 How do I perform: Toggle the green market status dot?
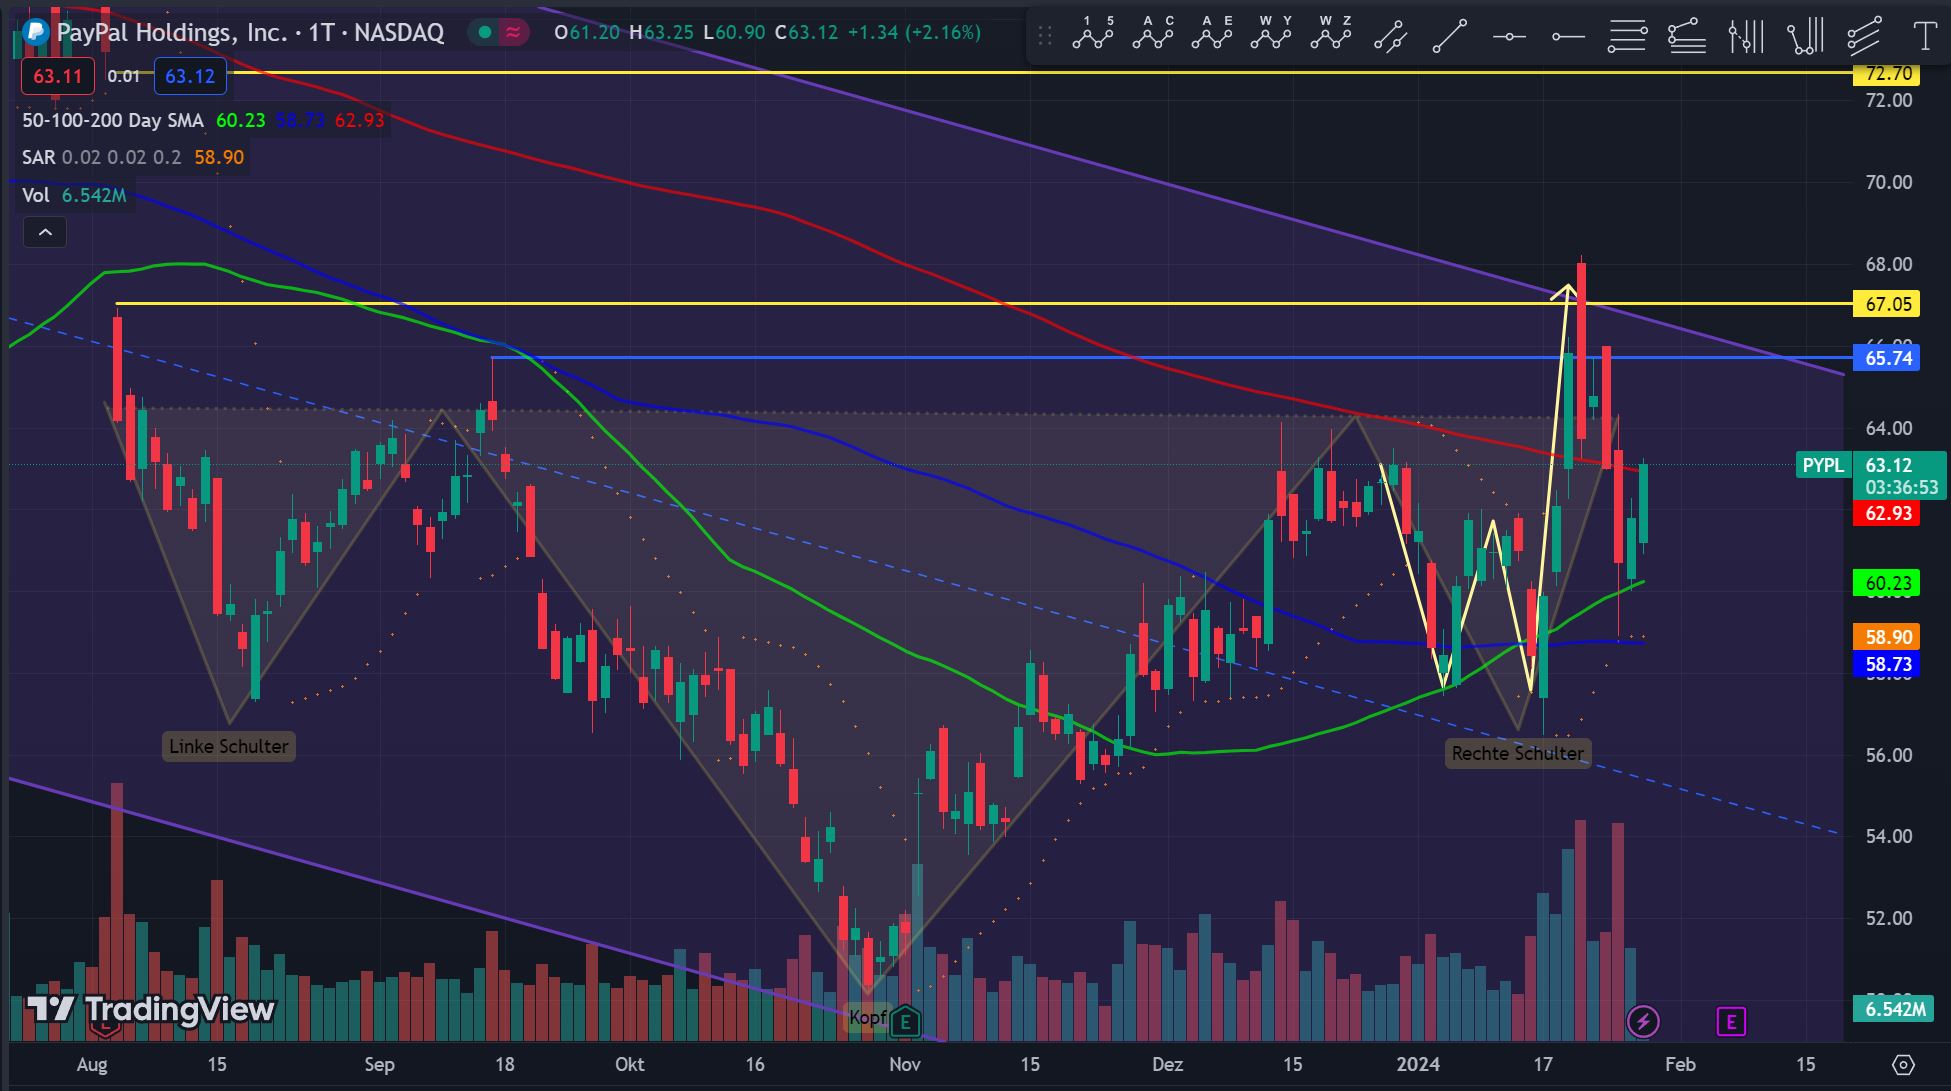pyautogui.click(x=485, y=32)
